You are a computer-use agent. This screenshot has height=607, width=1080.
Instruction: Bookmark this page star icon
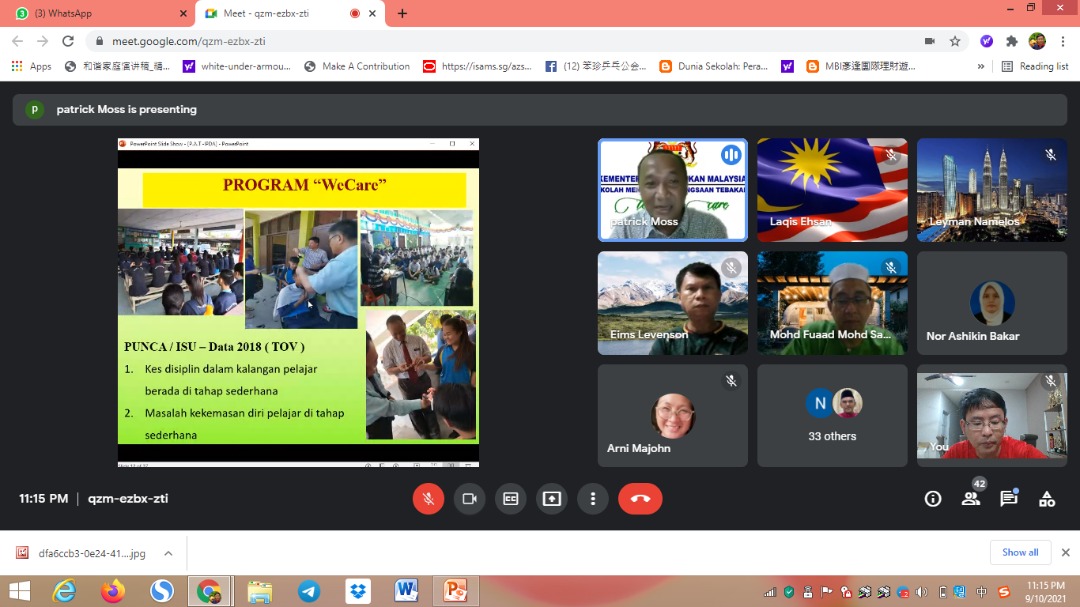pyautogui.click(x=955, y=41)
